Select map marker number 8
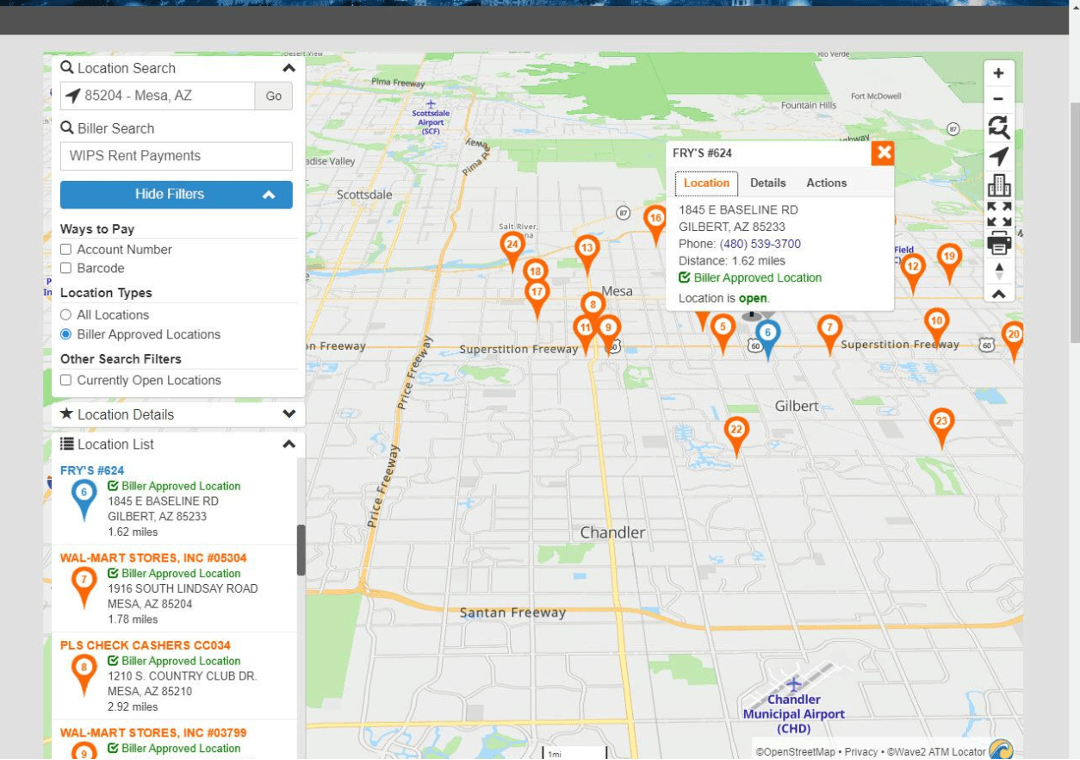The height and width of the screenshot is (760, 1080). tap(592, 304)
